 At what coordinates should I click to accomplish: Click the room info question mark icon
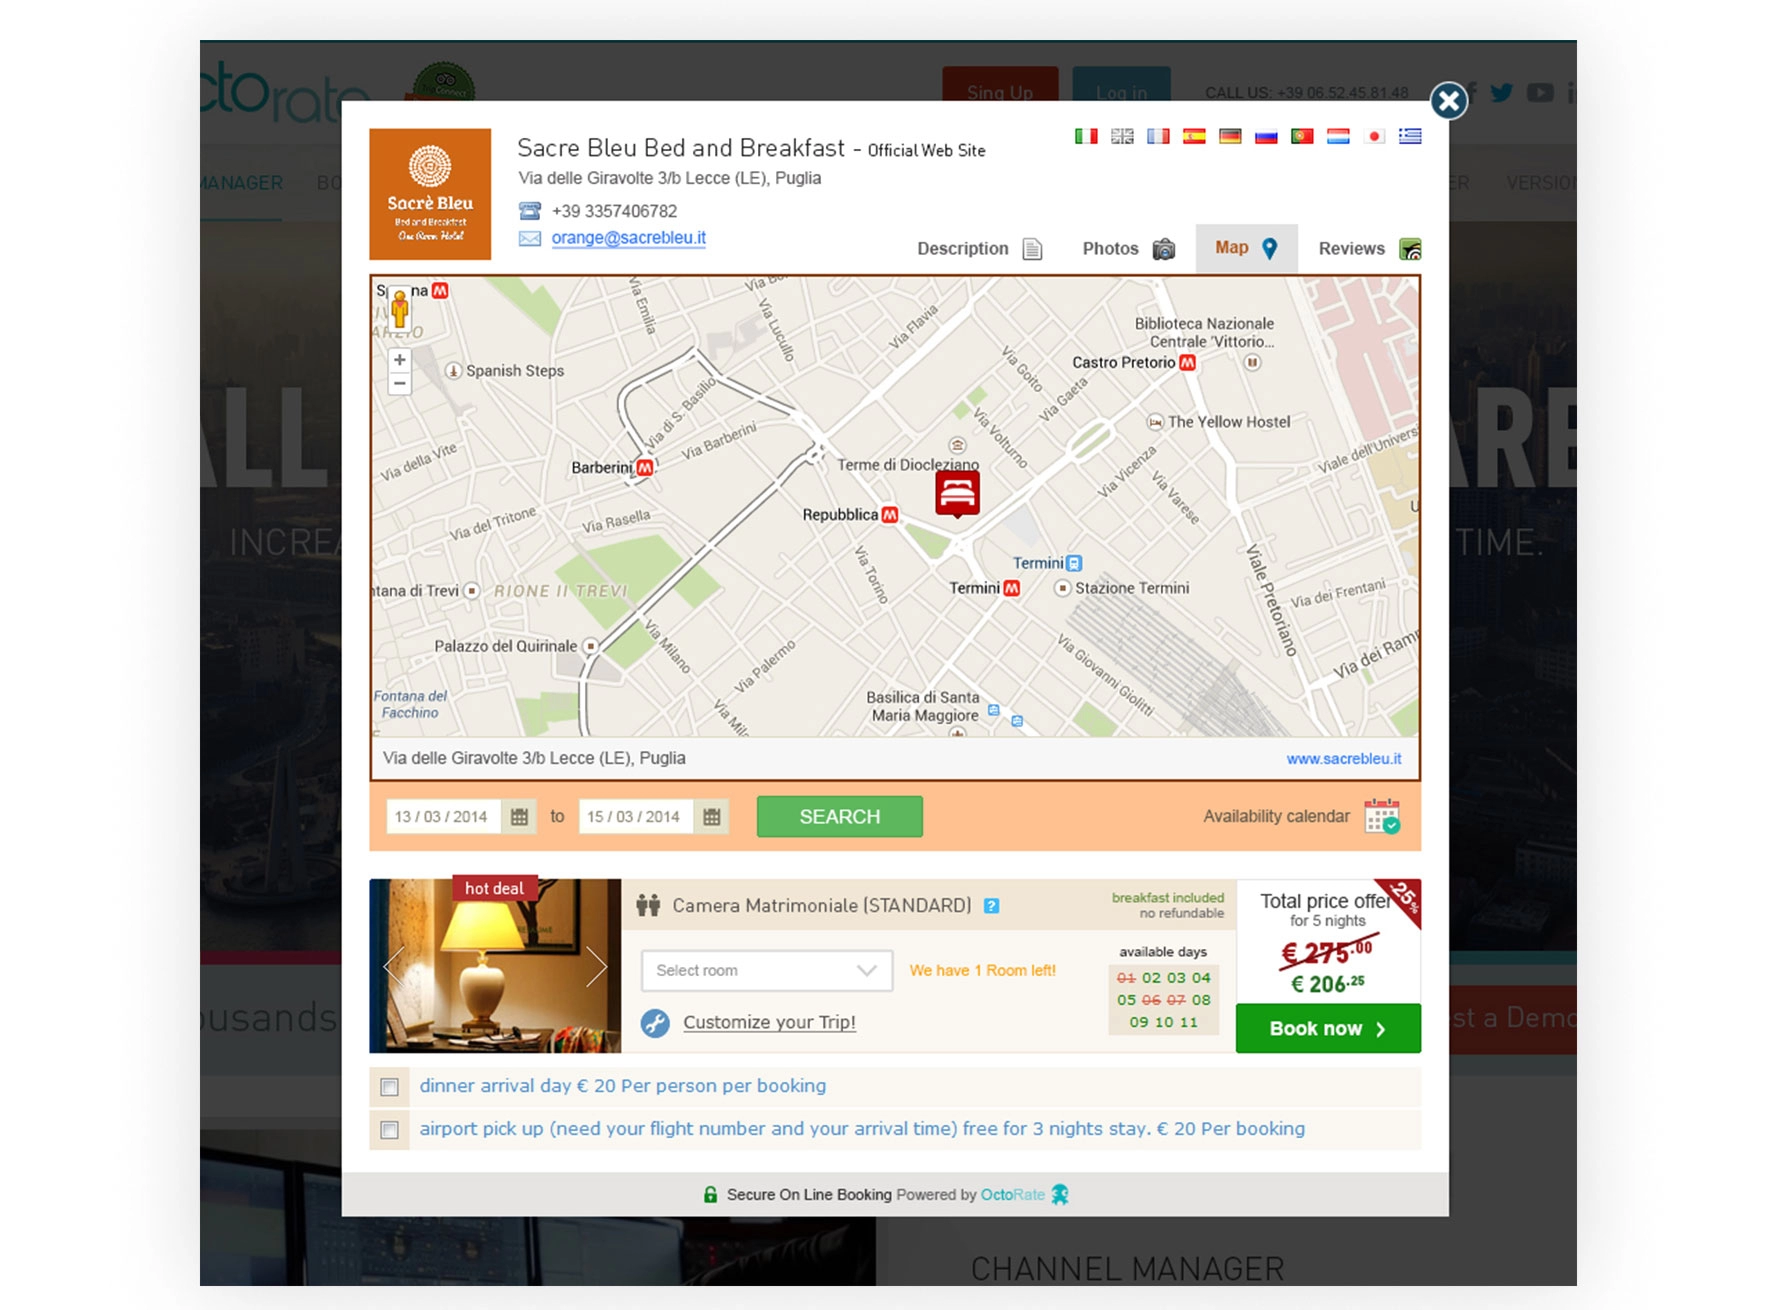(991, 906)
